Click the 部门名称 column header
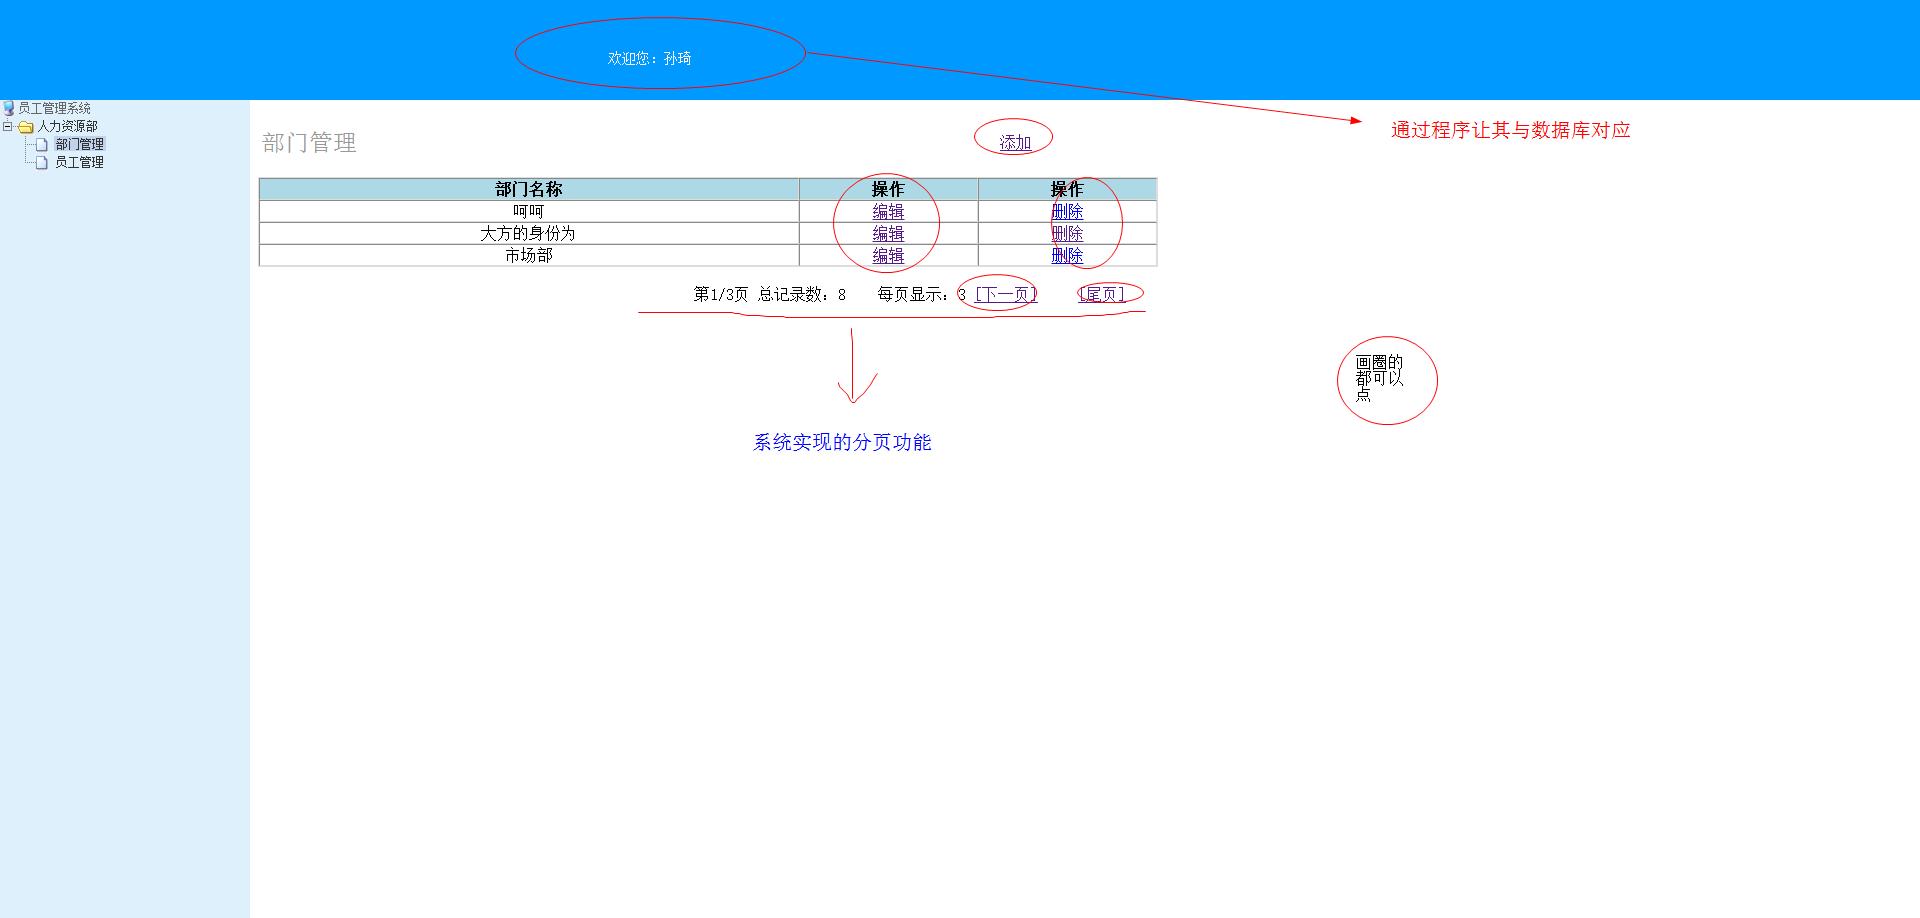1920x918 pixels. pyautogui.click(x=528, y=188)
